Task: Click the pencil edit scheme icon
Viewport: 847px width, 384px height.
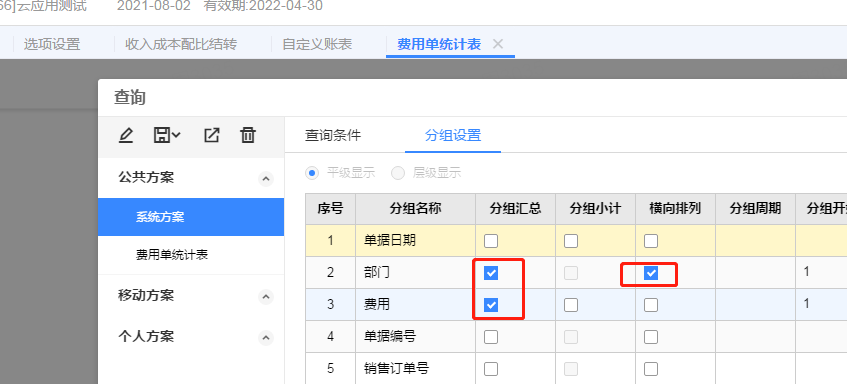Action: [x=126, y=135]
